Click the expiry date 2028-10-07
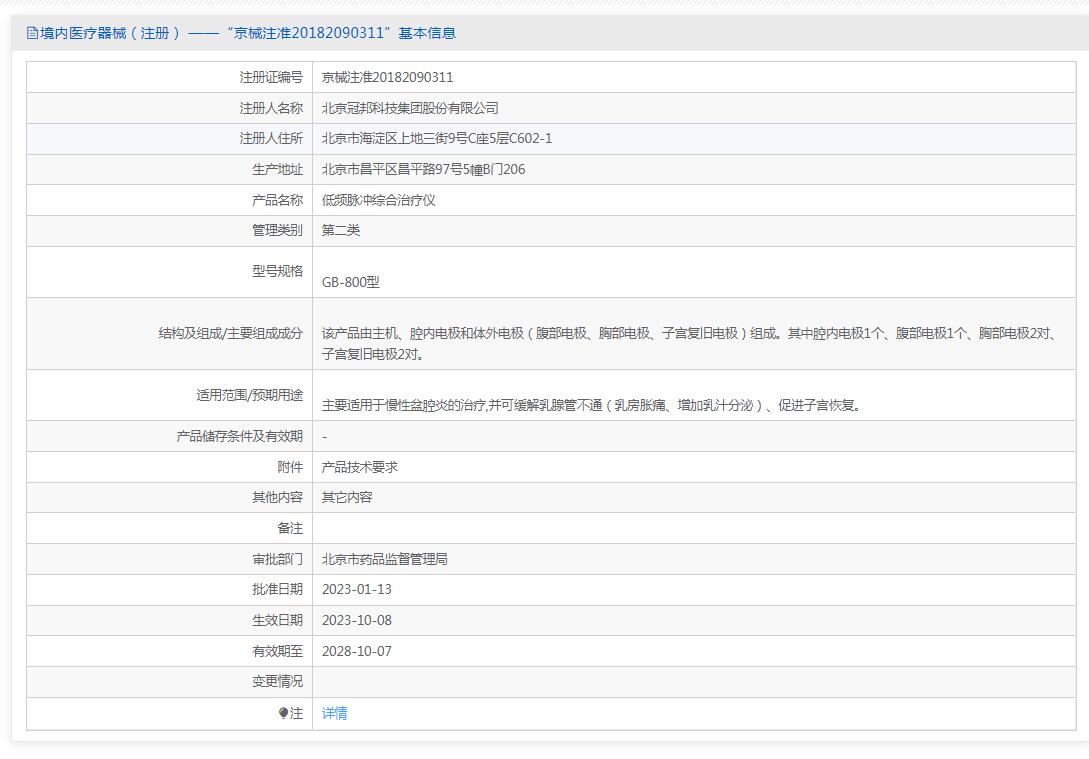 pos(356,651)
